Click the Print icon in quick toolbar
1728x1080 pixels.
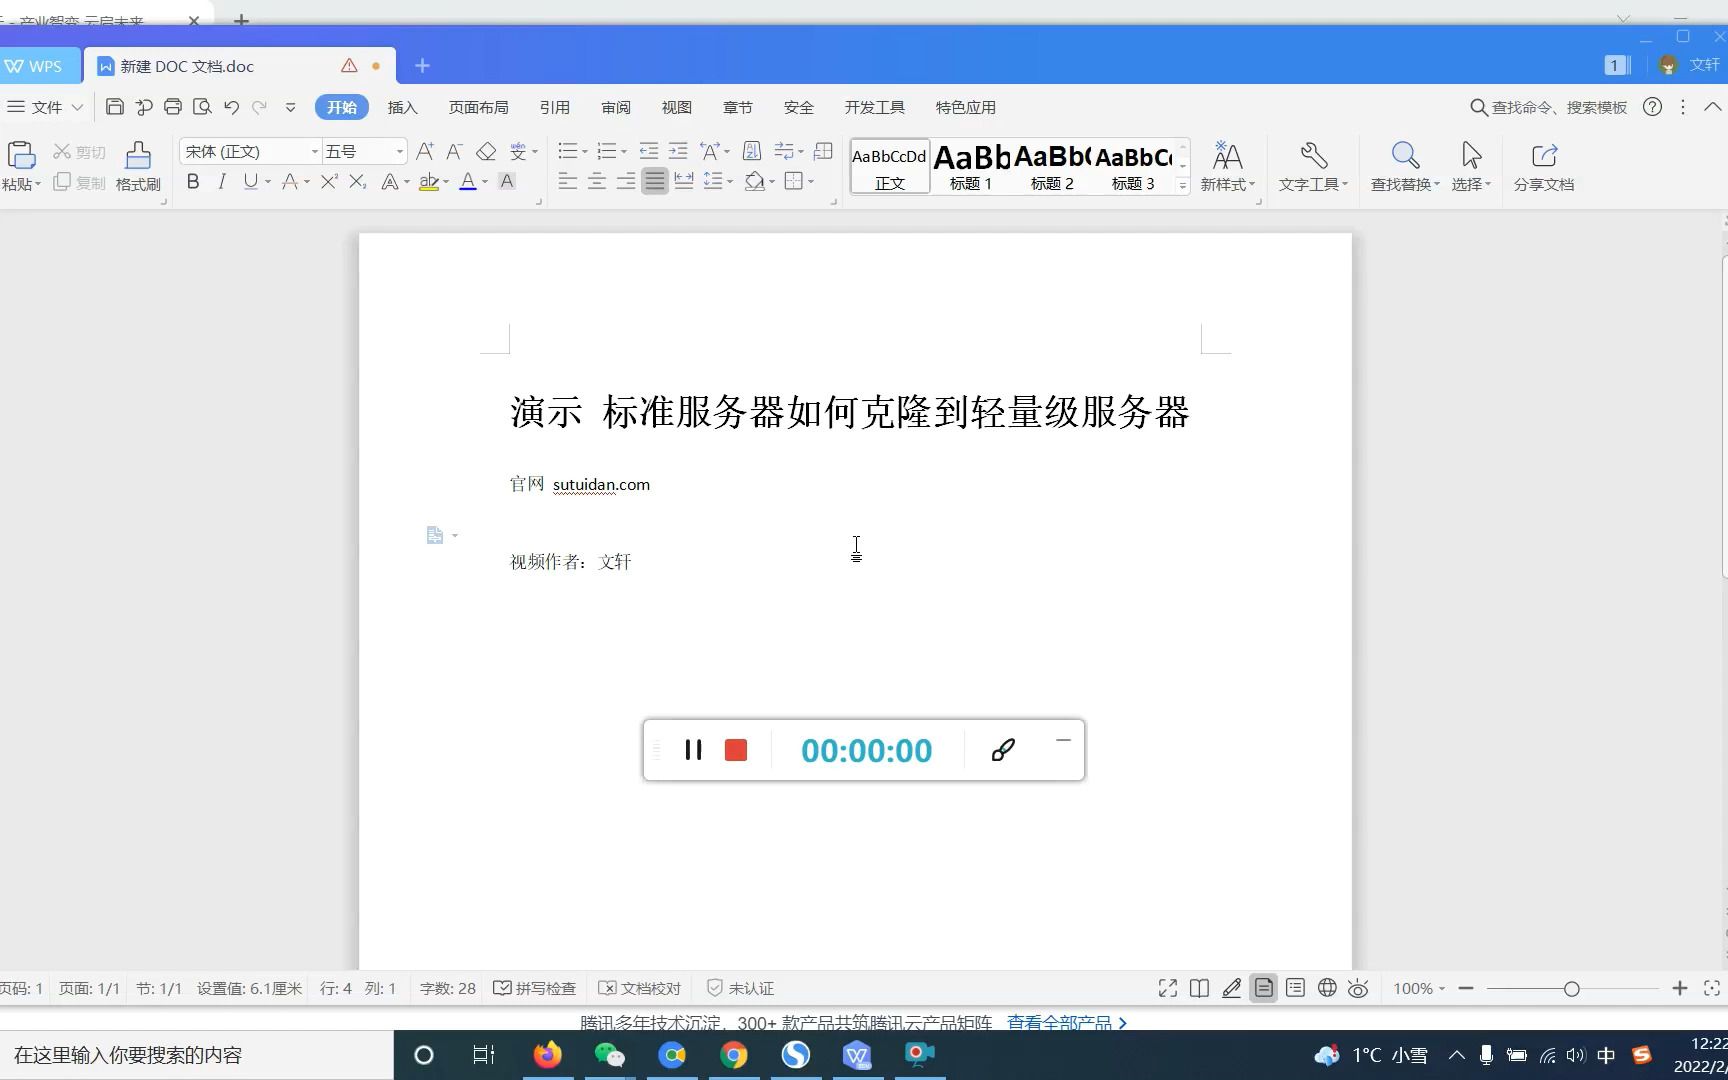(x=173, y=107)
